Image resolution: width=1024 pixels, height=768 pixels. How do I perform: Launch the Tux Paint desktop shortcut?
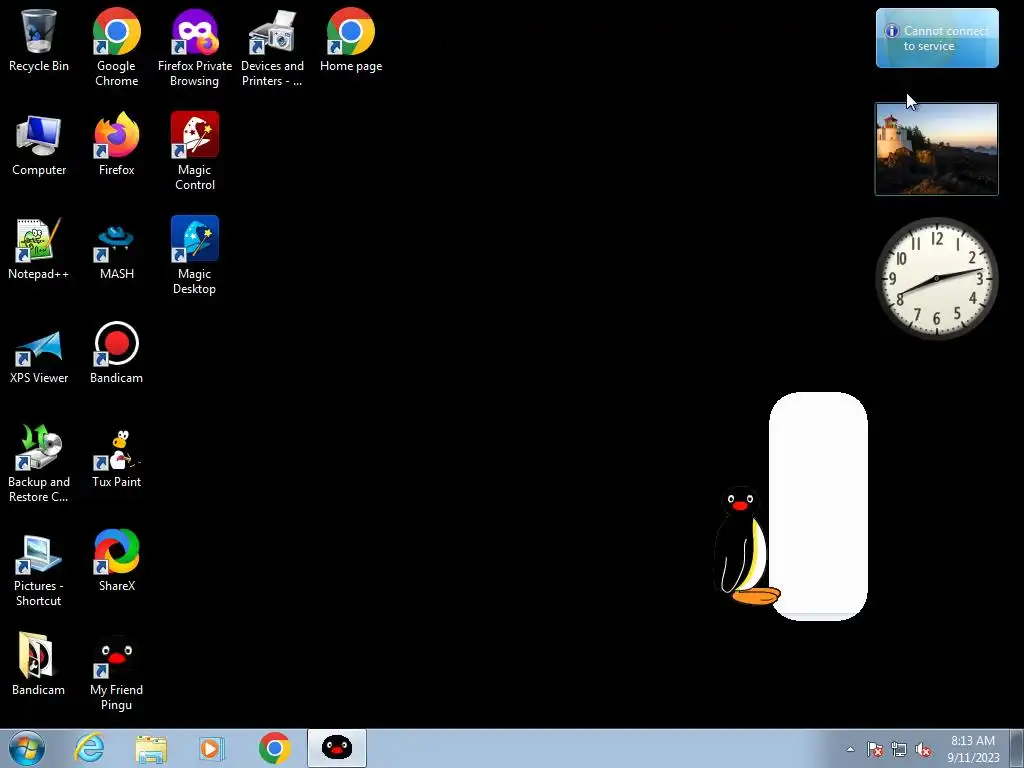(116, 457)
